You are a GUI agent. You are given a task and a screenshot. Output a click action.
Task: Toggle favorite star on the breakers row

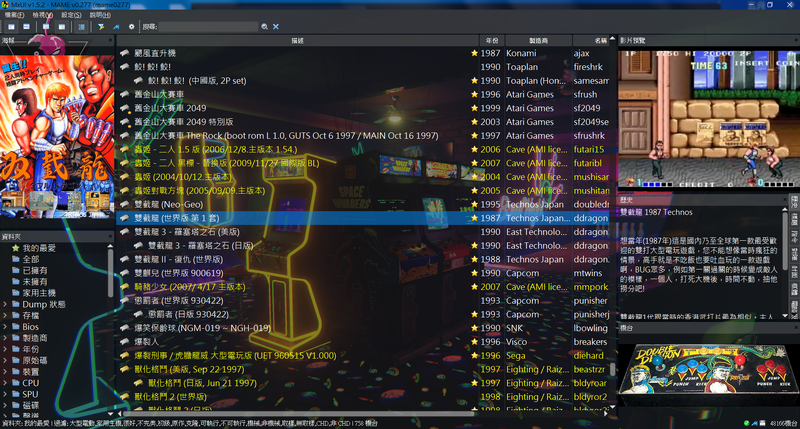coord(474,342)
